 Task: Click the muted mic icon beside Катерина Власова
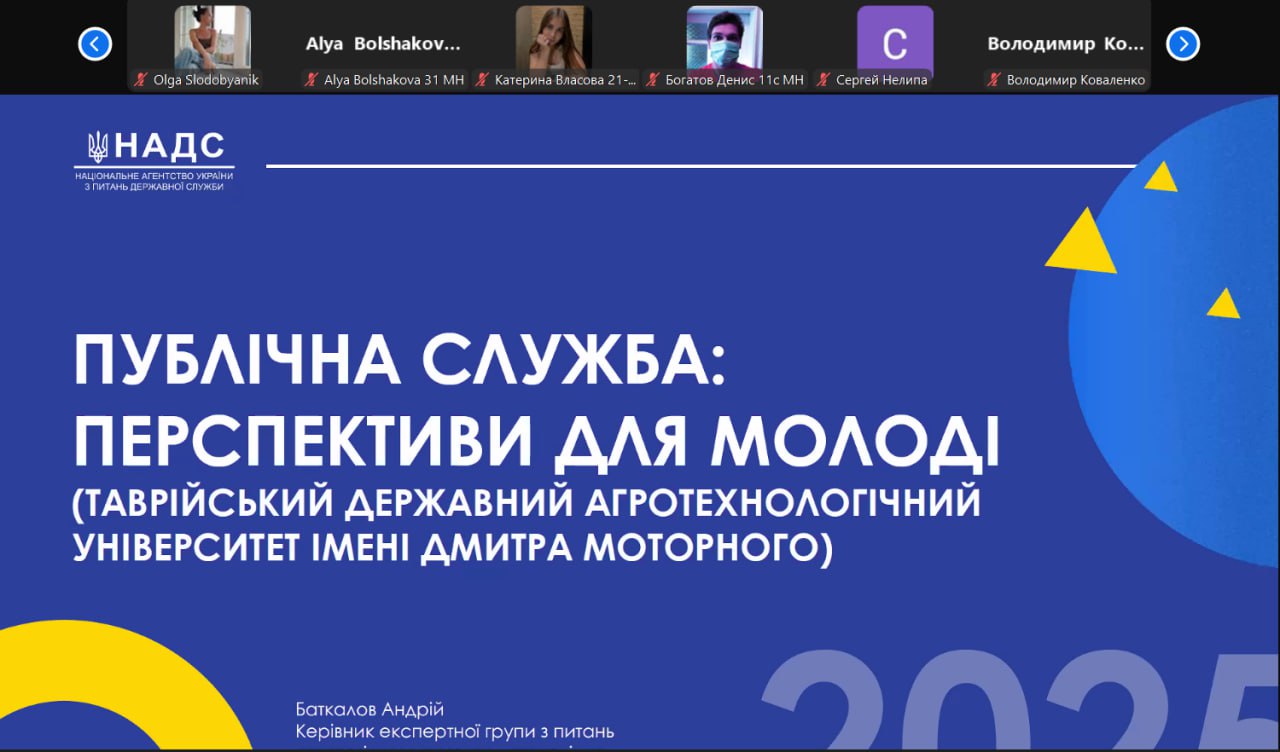(483, 80)
